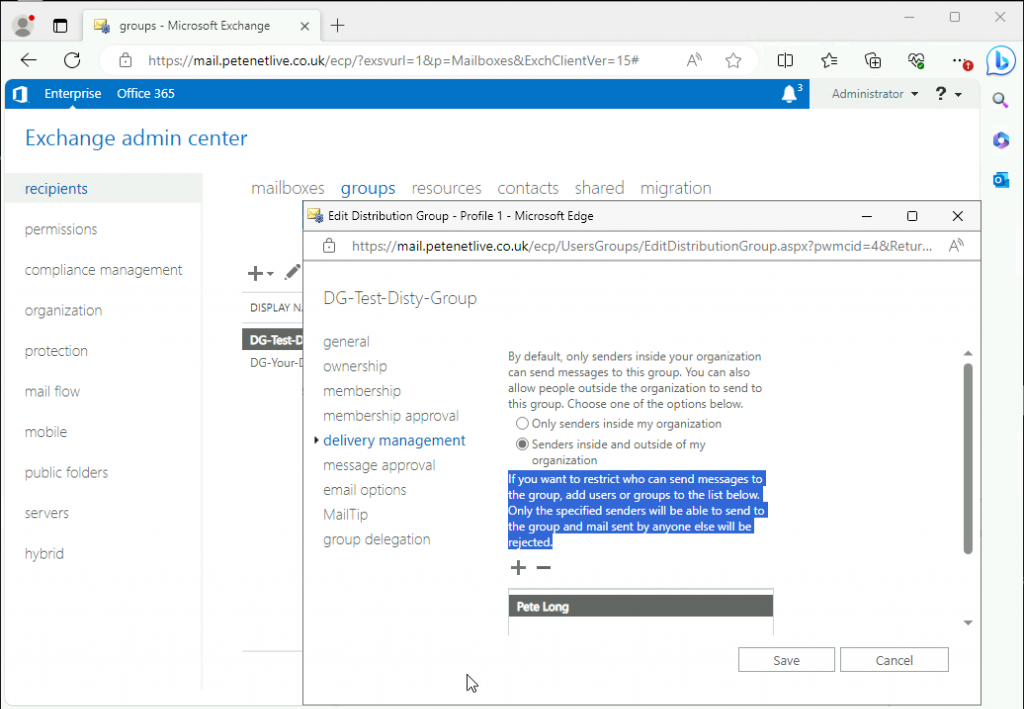Screen dimensions: 1024x709
Task: Cancel editing the distribution group
Action: click(893, 660)
